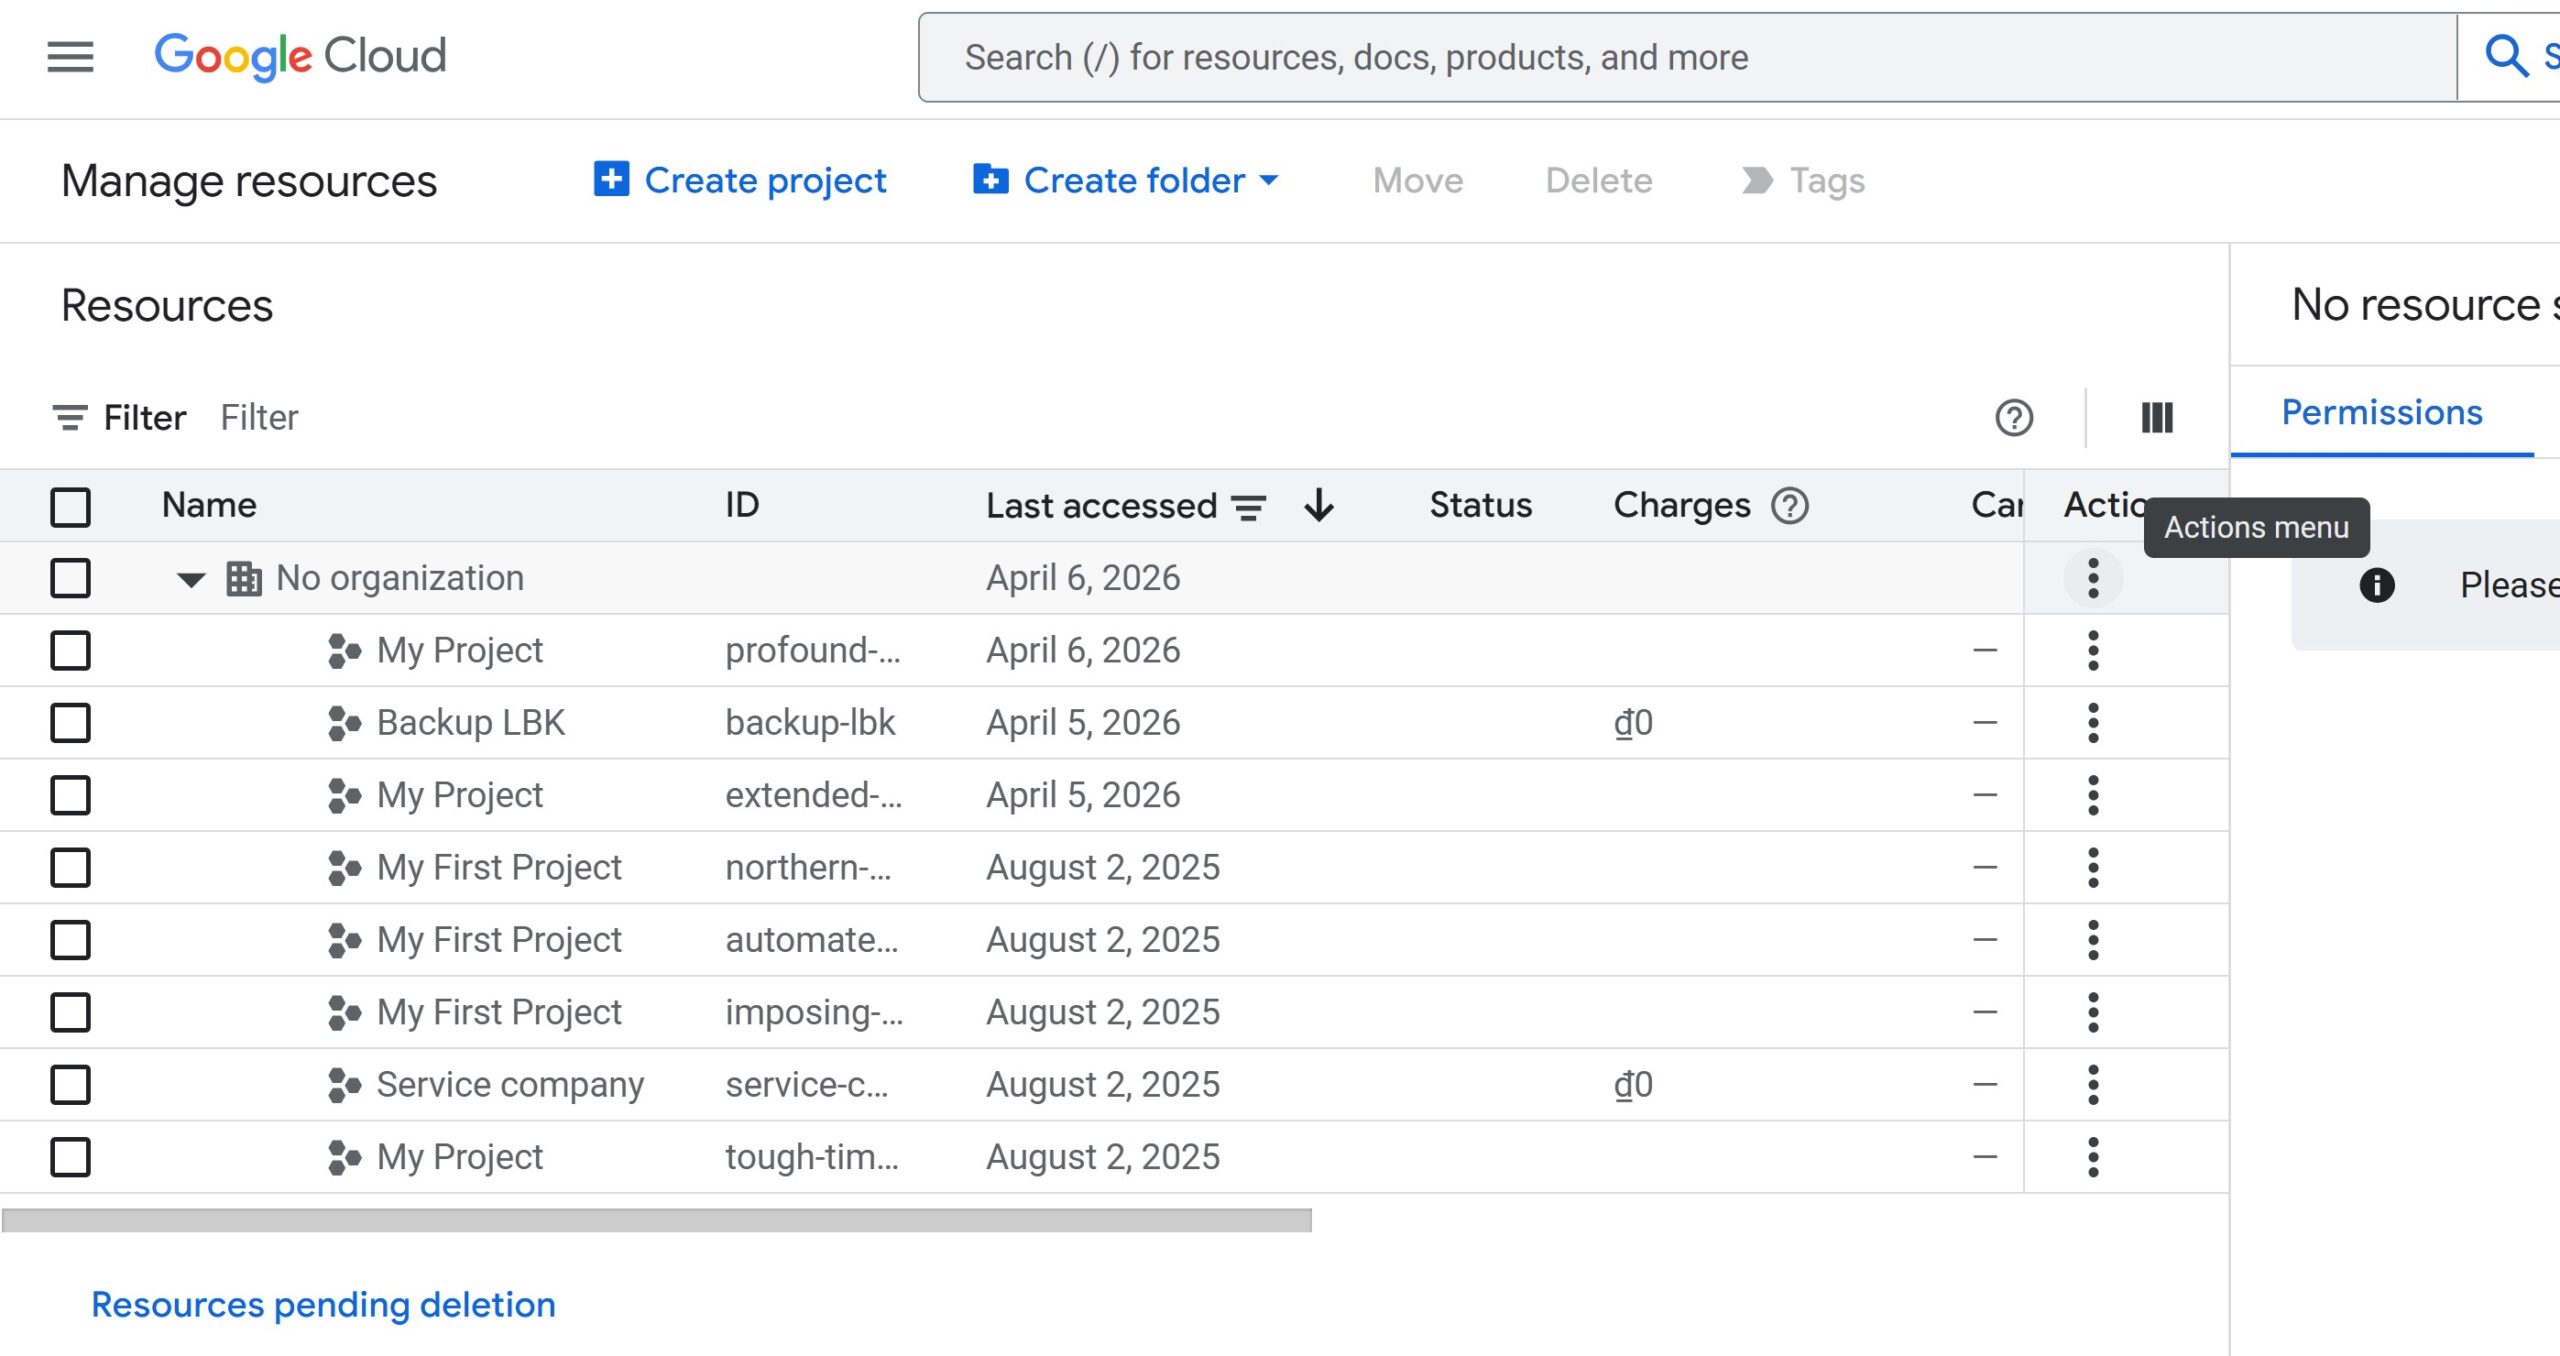Screen dimensions: 2560x1356
Task: Switch to the Permissions tab
Action: 2381,413
